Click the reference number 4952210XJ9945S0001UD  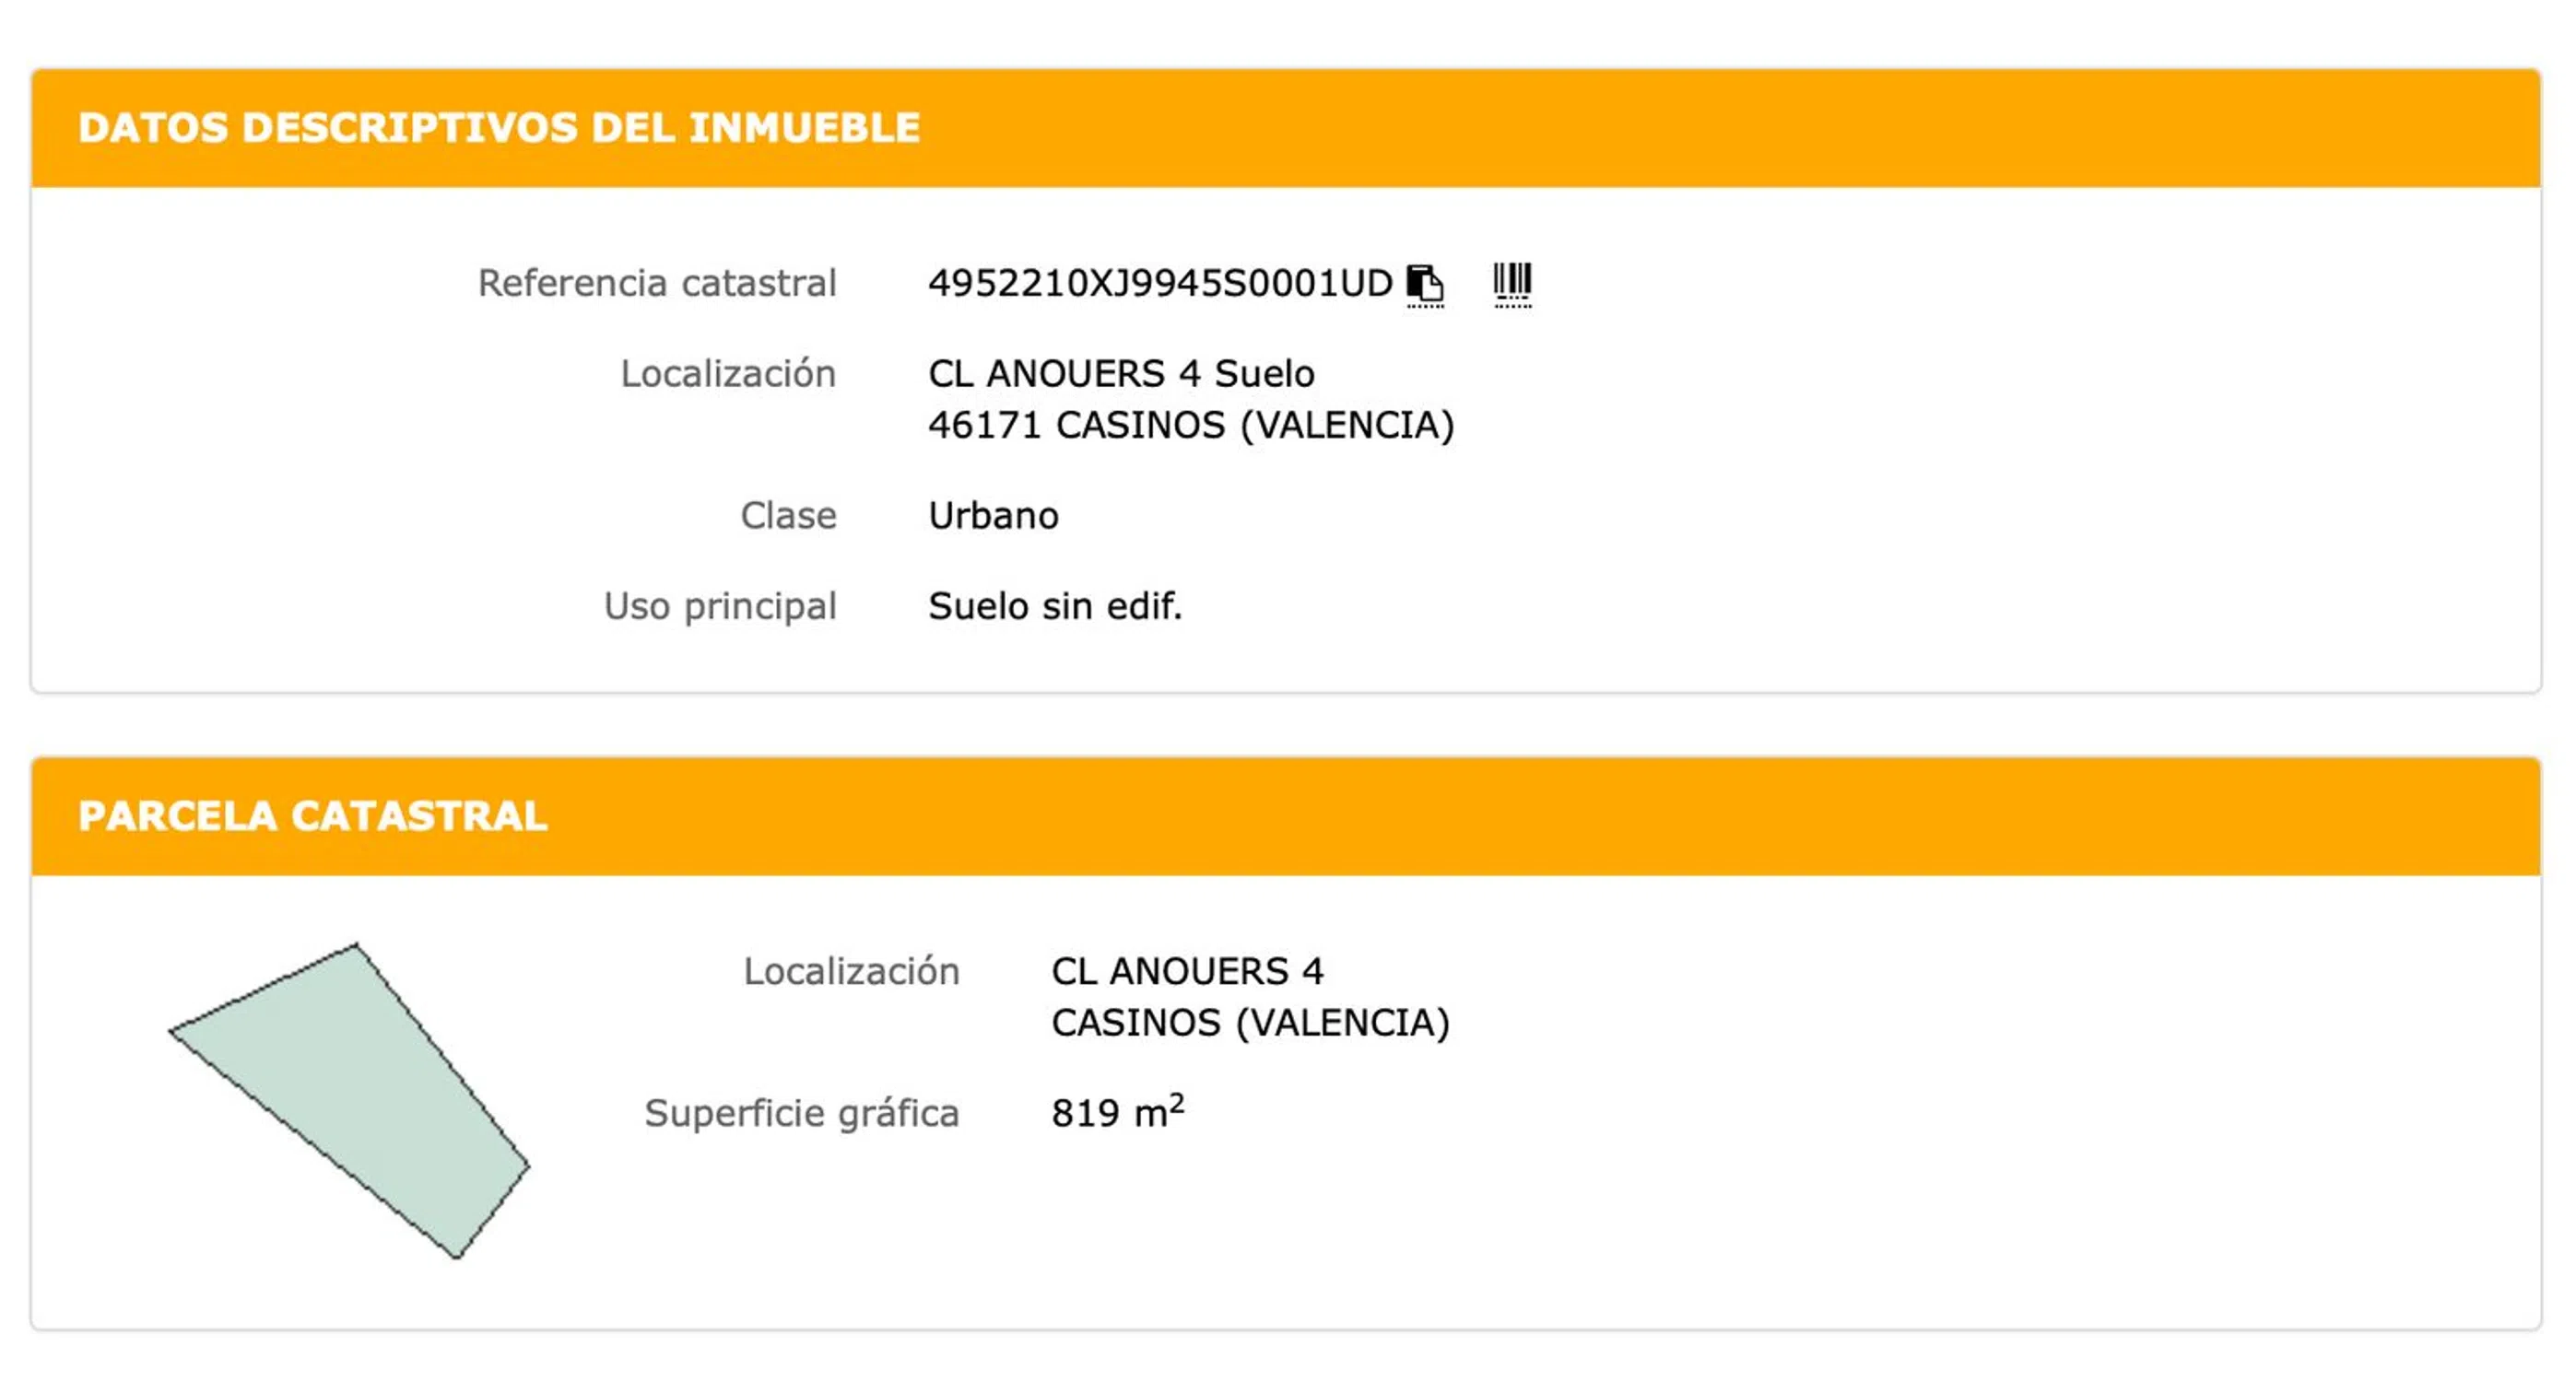[x=1160, y=284]
